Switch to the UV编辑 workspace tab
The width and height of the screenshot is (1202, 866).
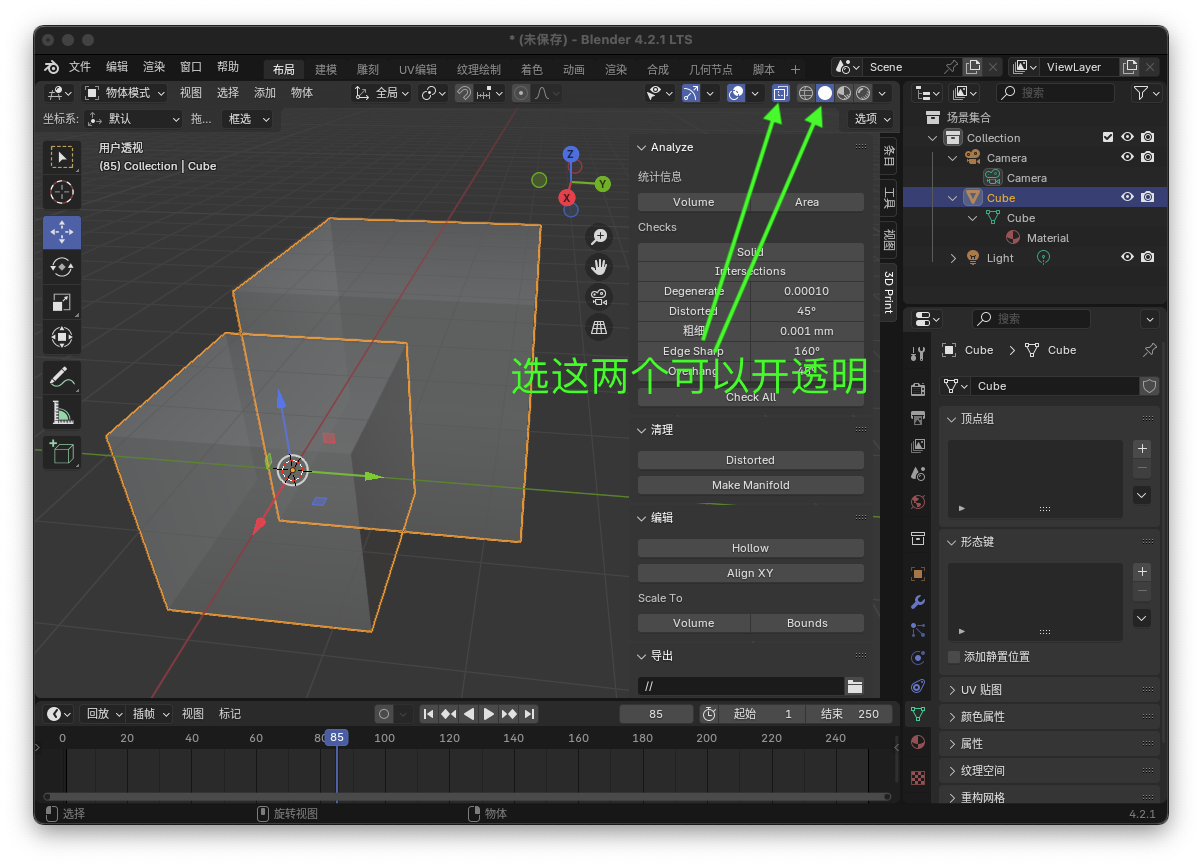[x=418, y=70]
